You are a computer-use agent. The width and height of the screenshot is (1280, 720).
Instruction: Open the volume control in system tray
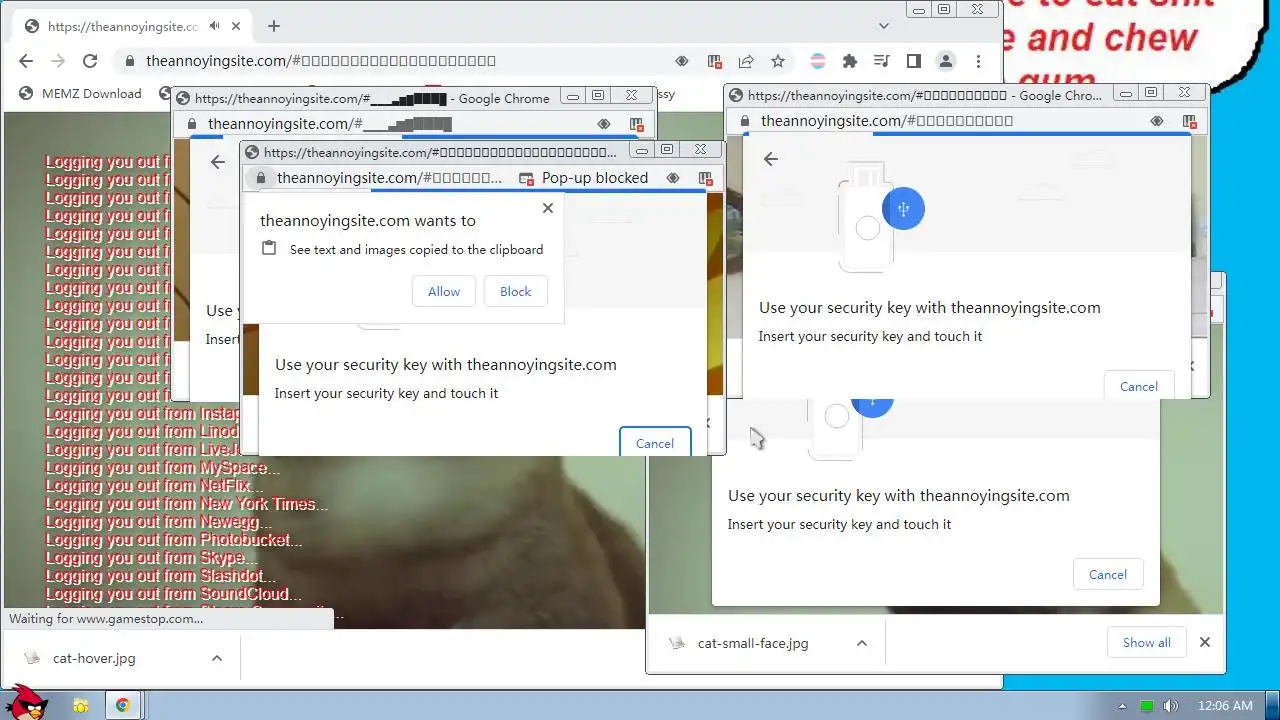1170,706
